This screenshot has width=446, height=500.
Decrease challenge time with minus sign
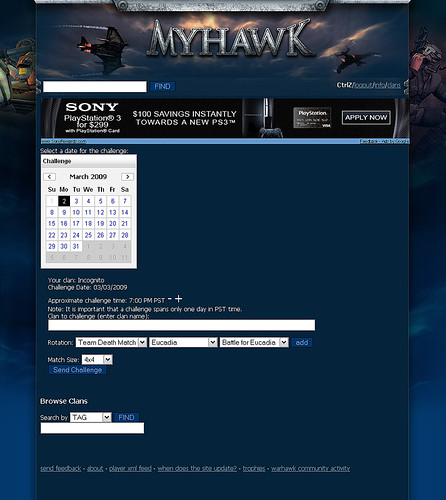[170, 299]
